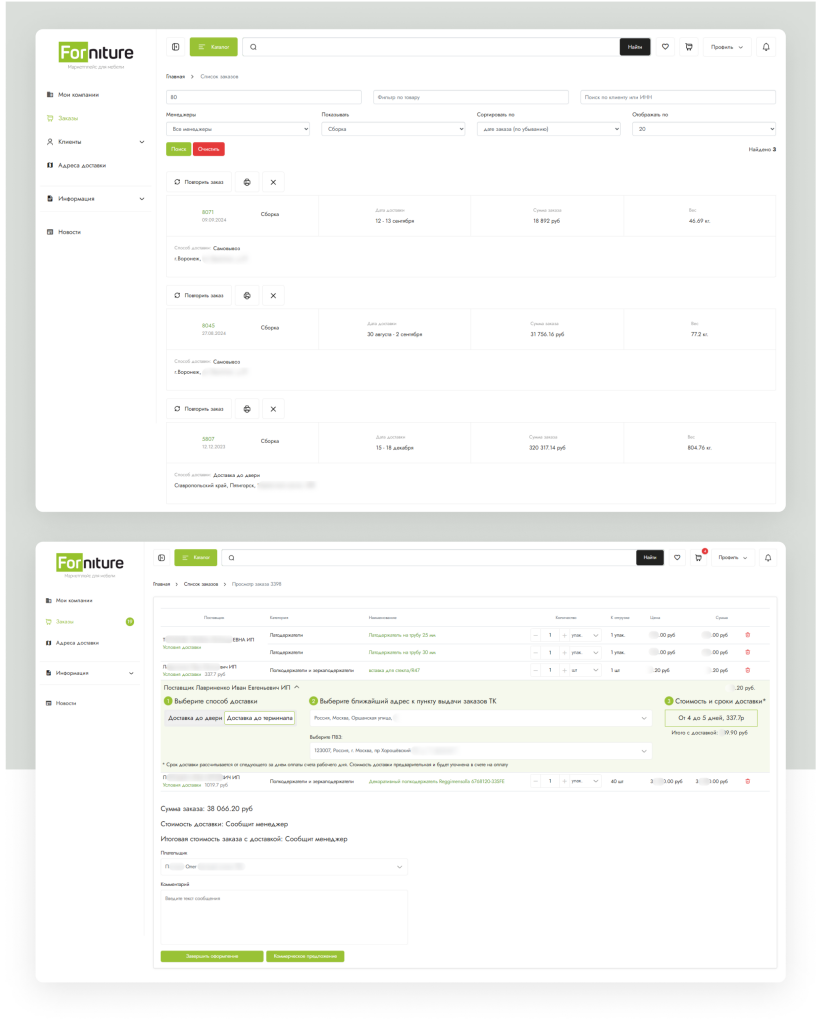The height and width of the screenshot is (1024, 821).
Task: Open the cart icon with the red badge
Action: click(698, 557)
